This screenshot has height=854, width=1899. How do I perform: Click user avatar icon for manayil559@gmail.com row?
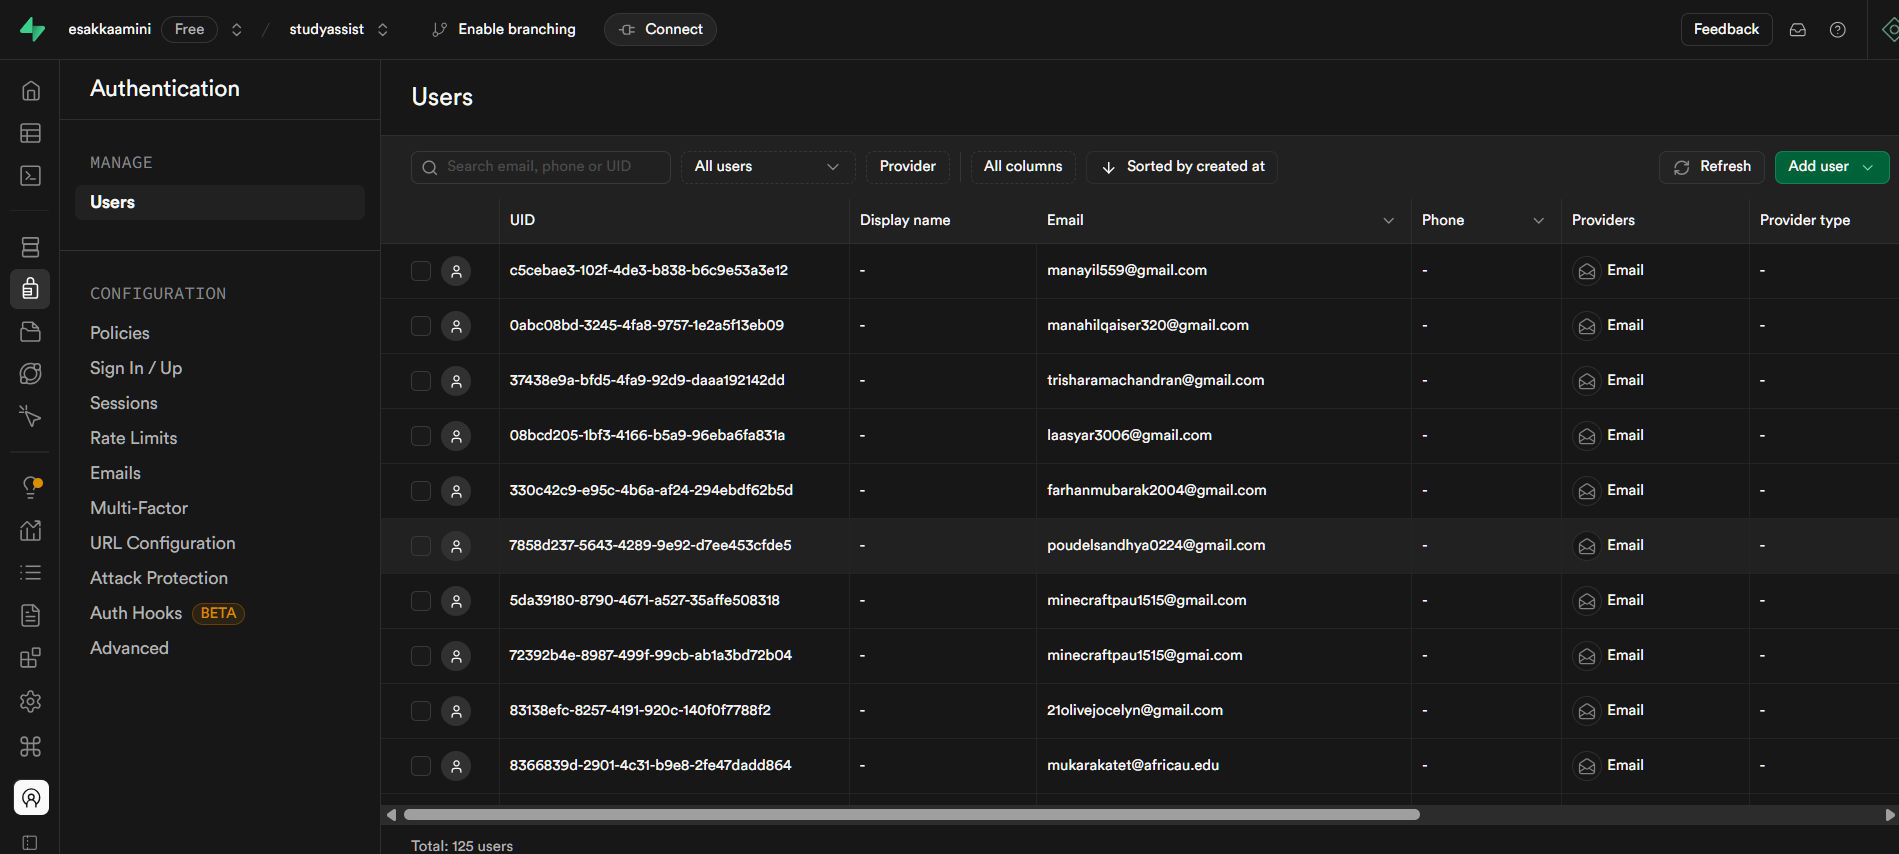pyautogui.click(x=456, y=271)
